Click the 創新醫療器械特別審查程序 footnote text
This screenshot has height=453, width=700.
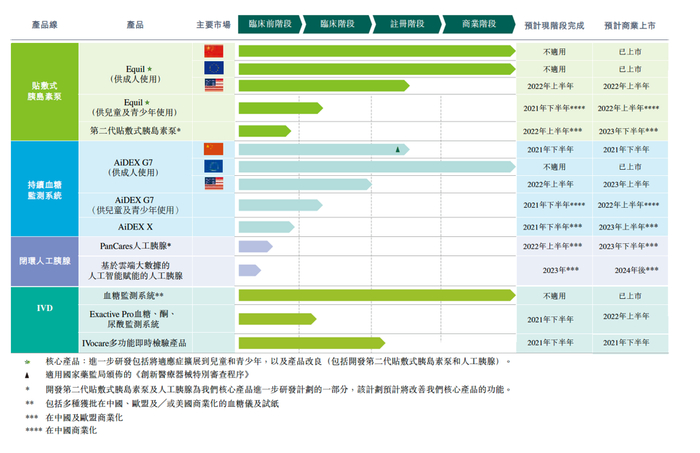[147, 374]
